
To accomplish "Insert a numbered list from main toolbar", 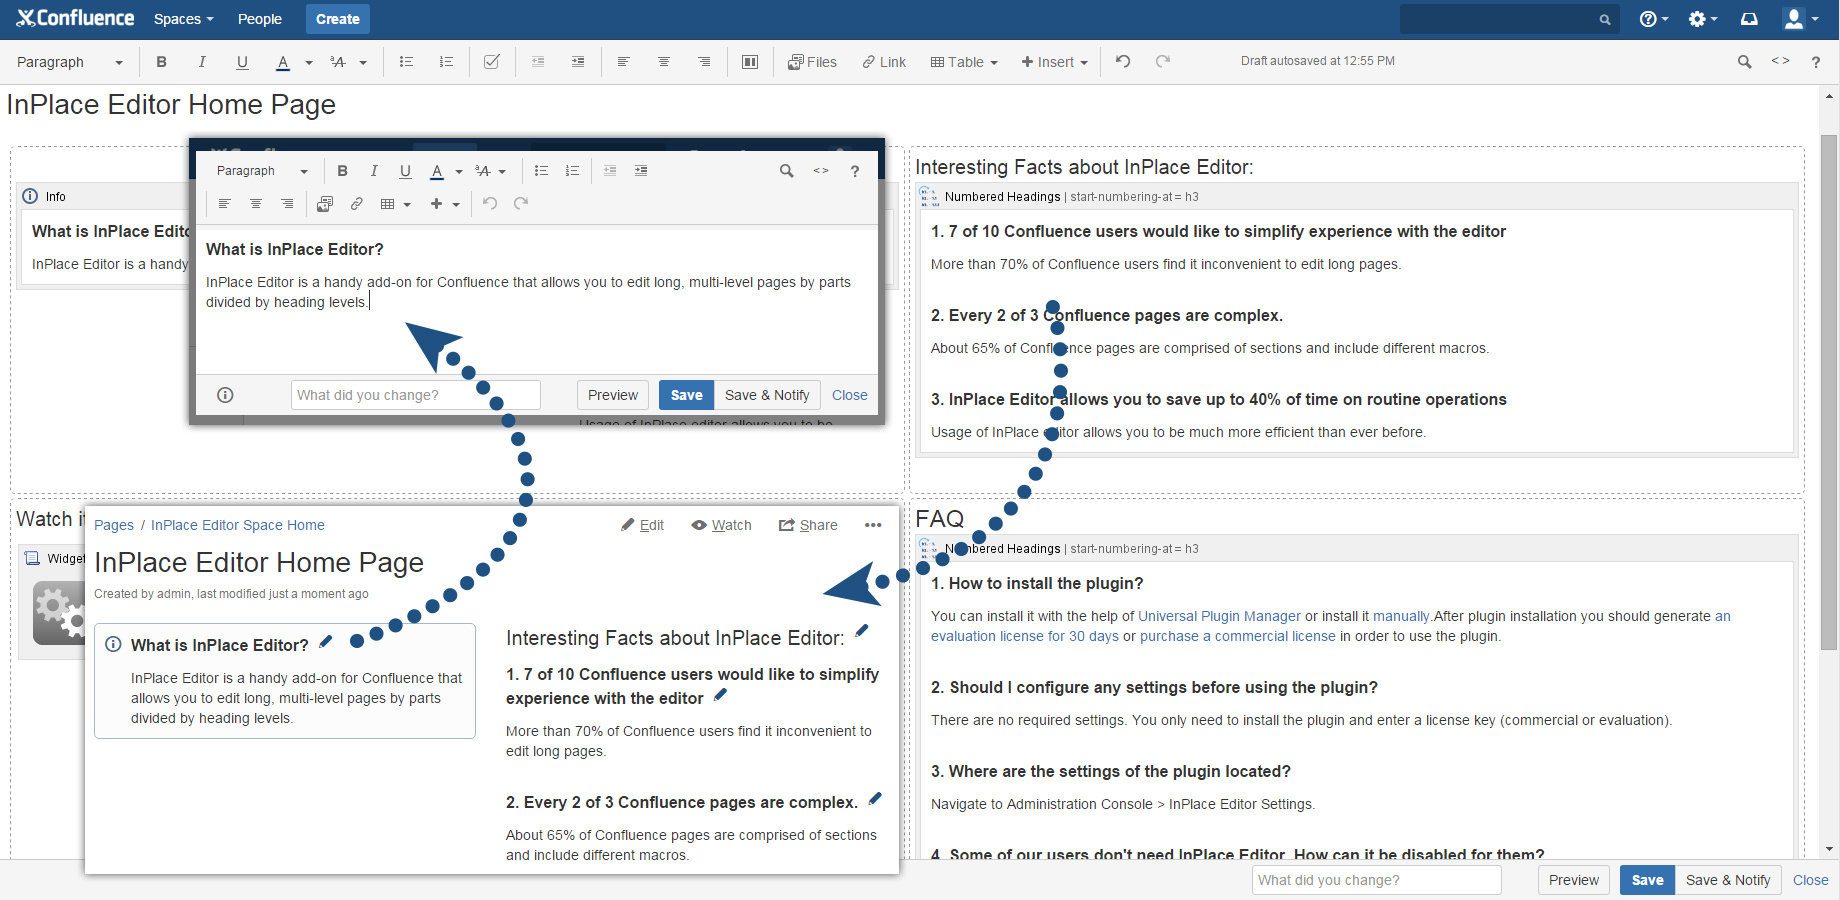I will pyautogui.click(x=446, y=62).
